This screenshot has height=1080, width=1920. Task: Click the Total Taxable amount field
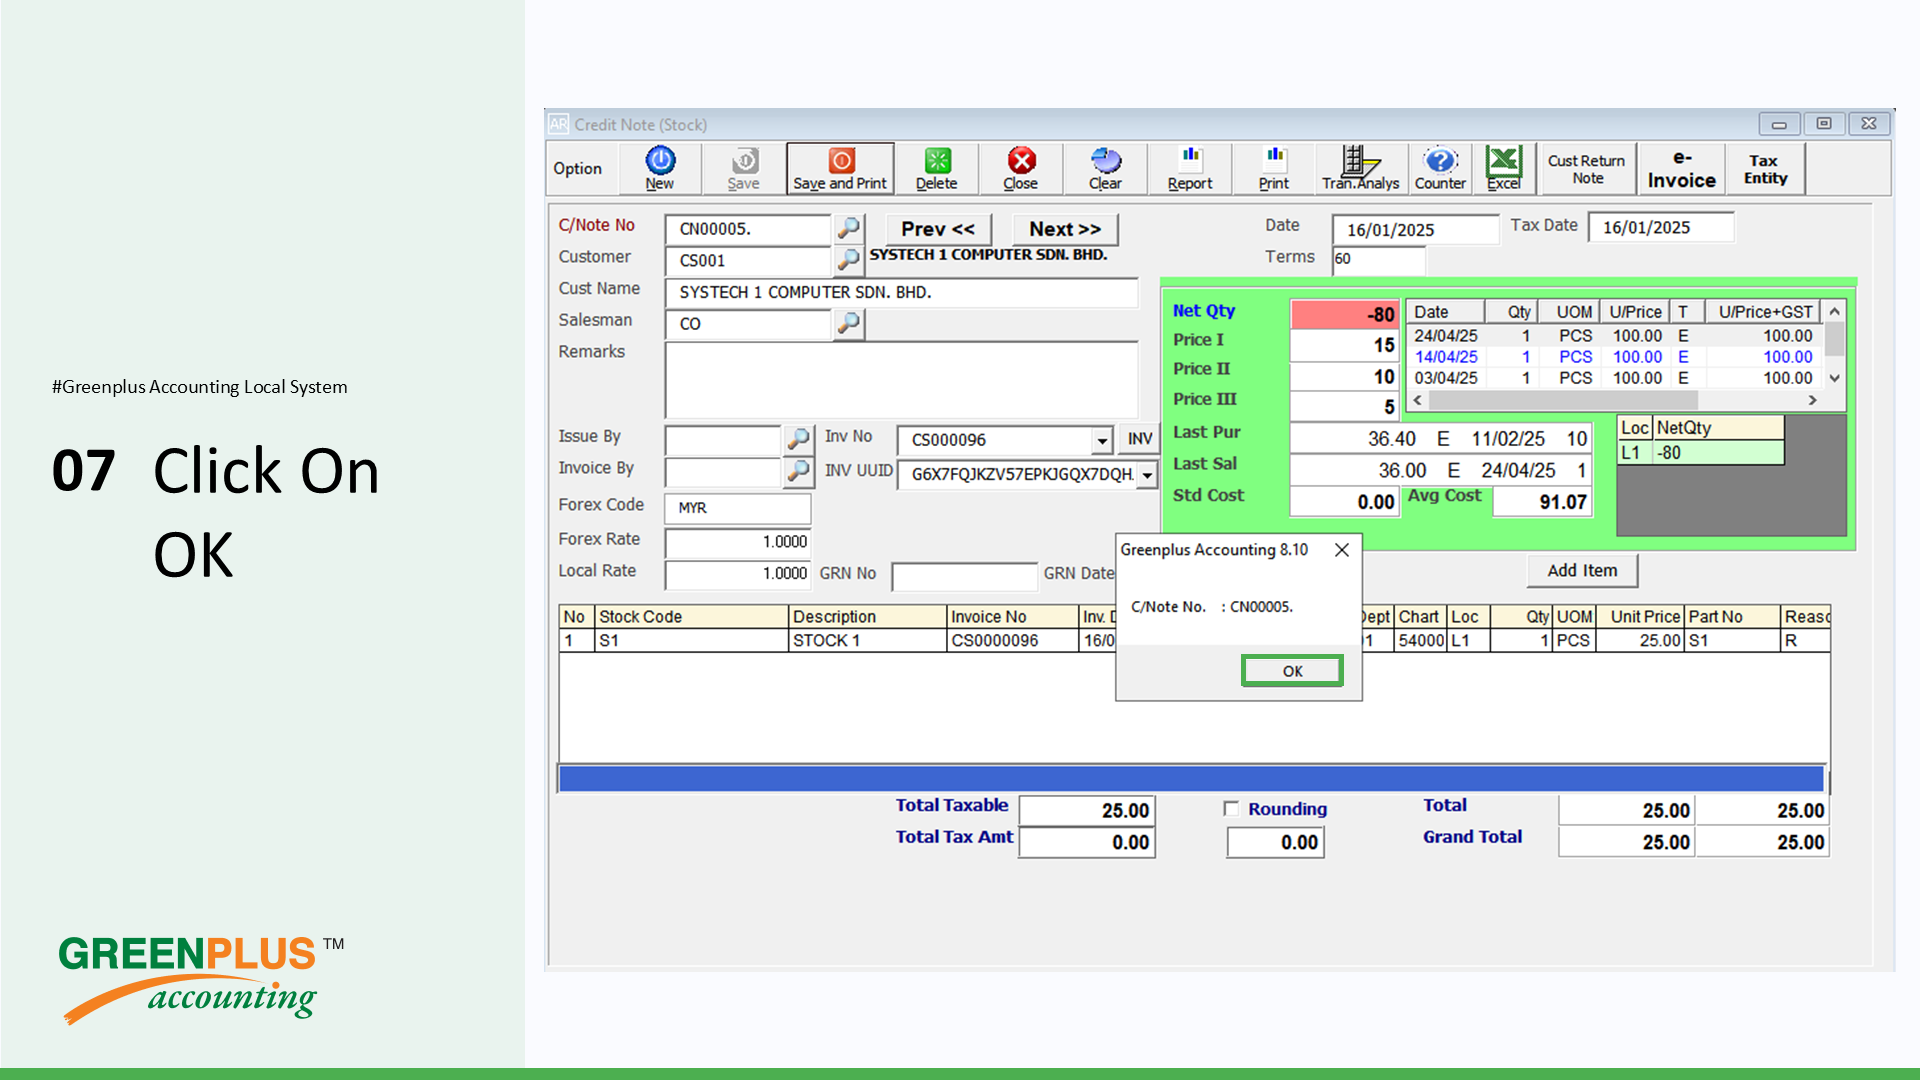(1087, 811)
